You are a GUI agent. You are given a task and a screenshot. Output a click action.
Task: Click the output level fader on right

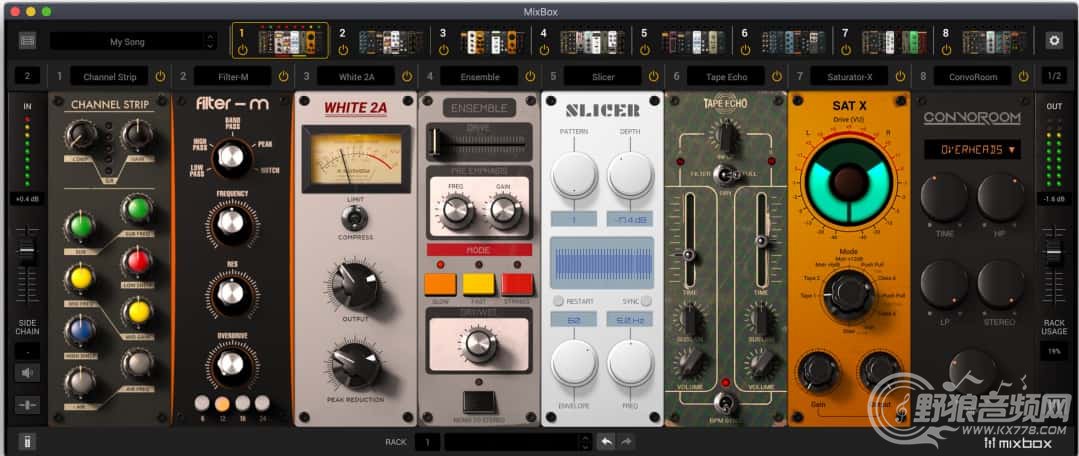pyautogui.click(x=1054, y=252)
